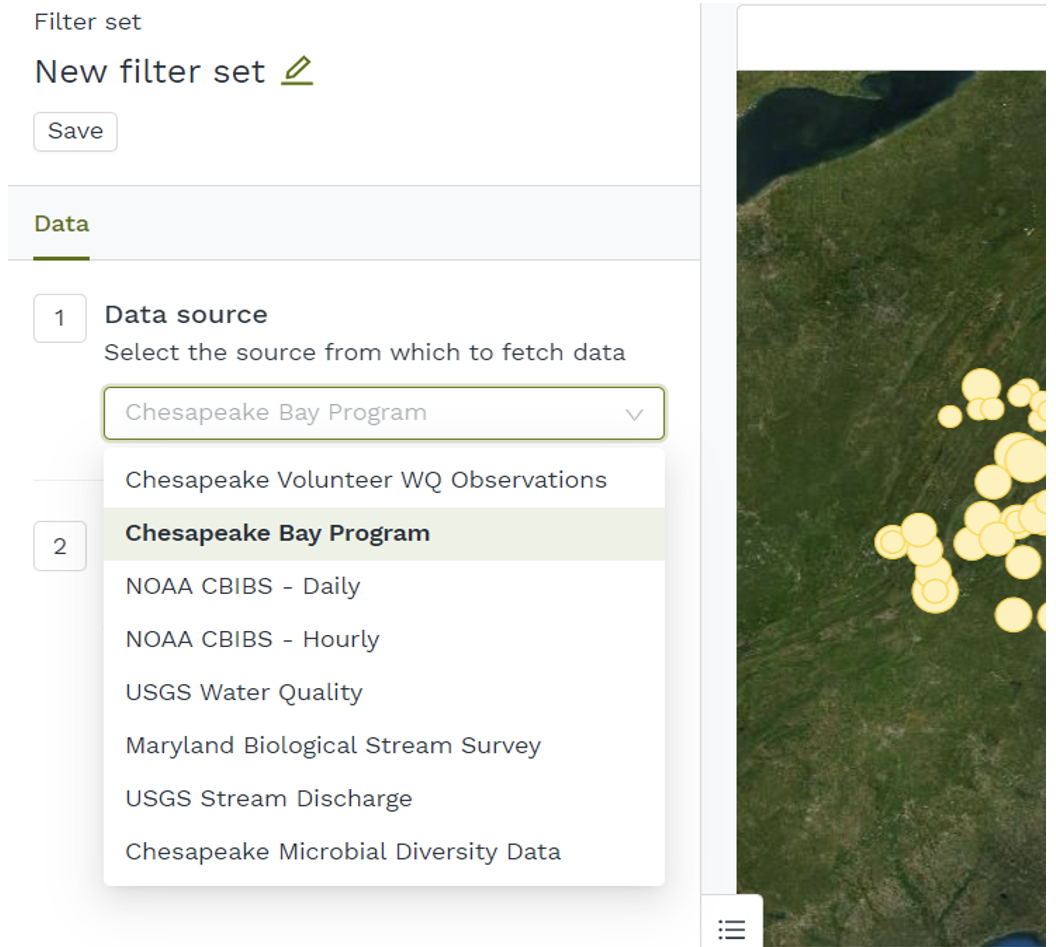Viewport: 1056px width, 947px height.
Task: Click the Data source heading
Action: click(x=186, y=315)
